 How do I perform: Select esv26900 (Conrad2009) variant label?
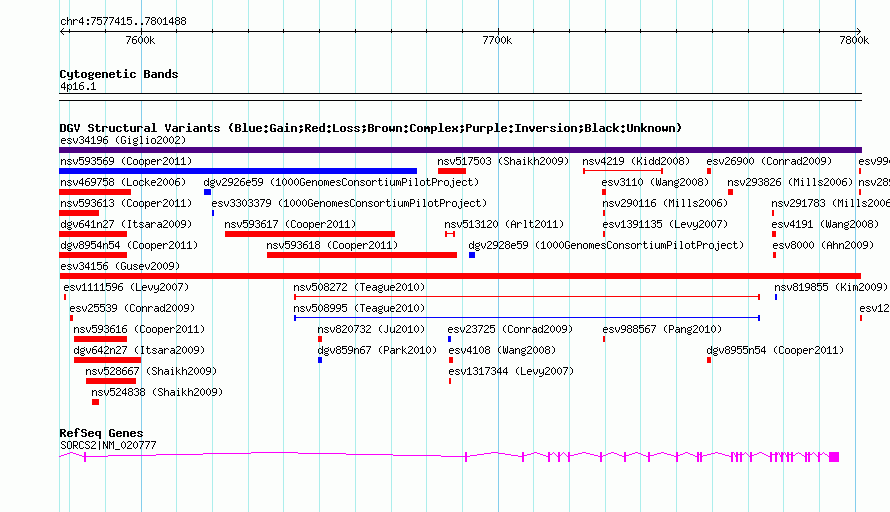(769, 161)
